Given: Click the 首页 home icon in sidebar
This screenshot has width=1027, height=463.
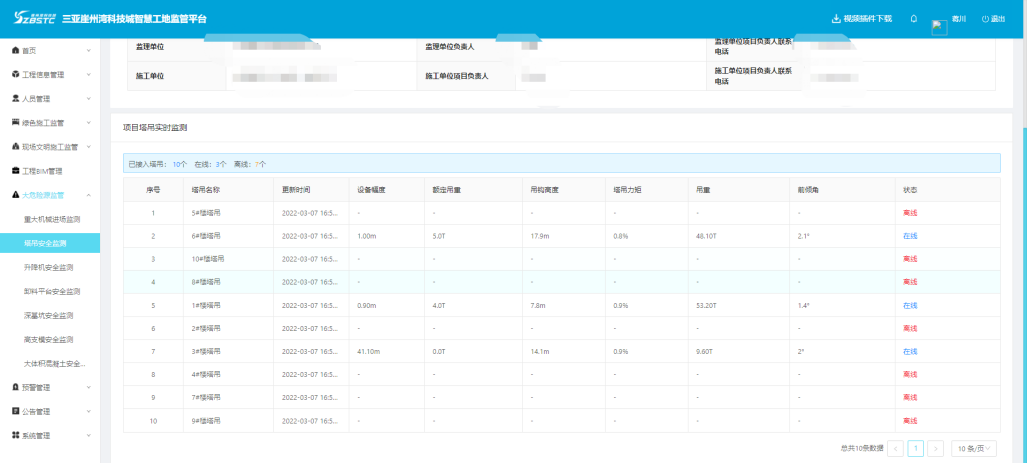Looking at the screenshot, I should coord(15,50).
